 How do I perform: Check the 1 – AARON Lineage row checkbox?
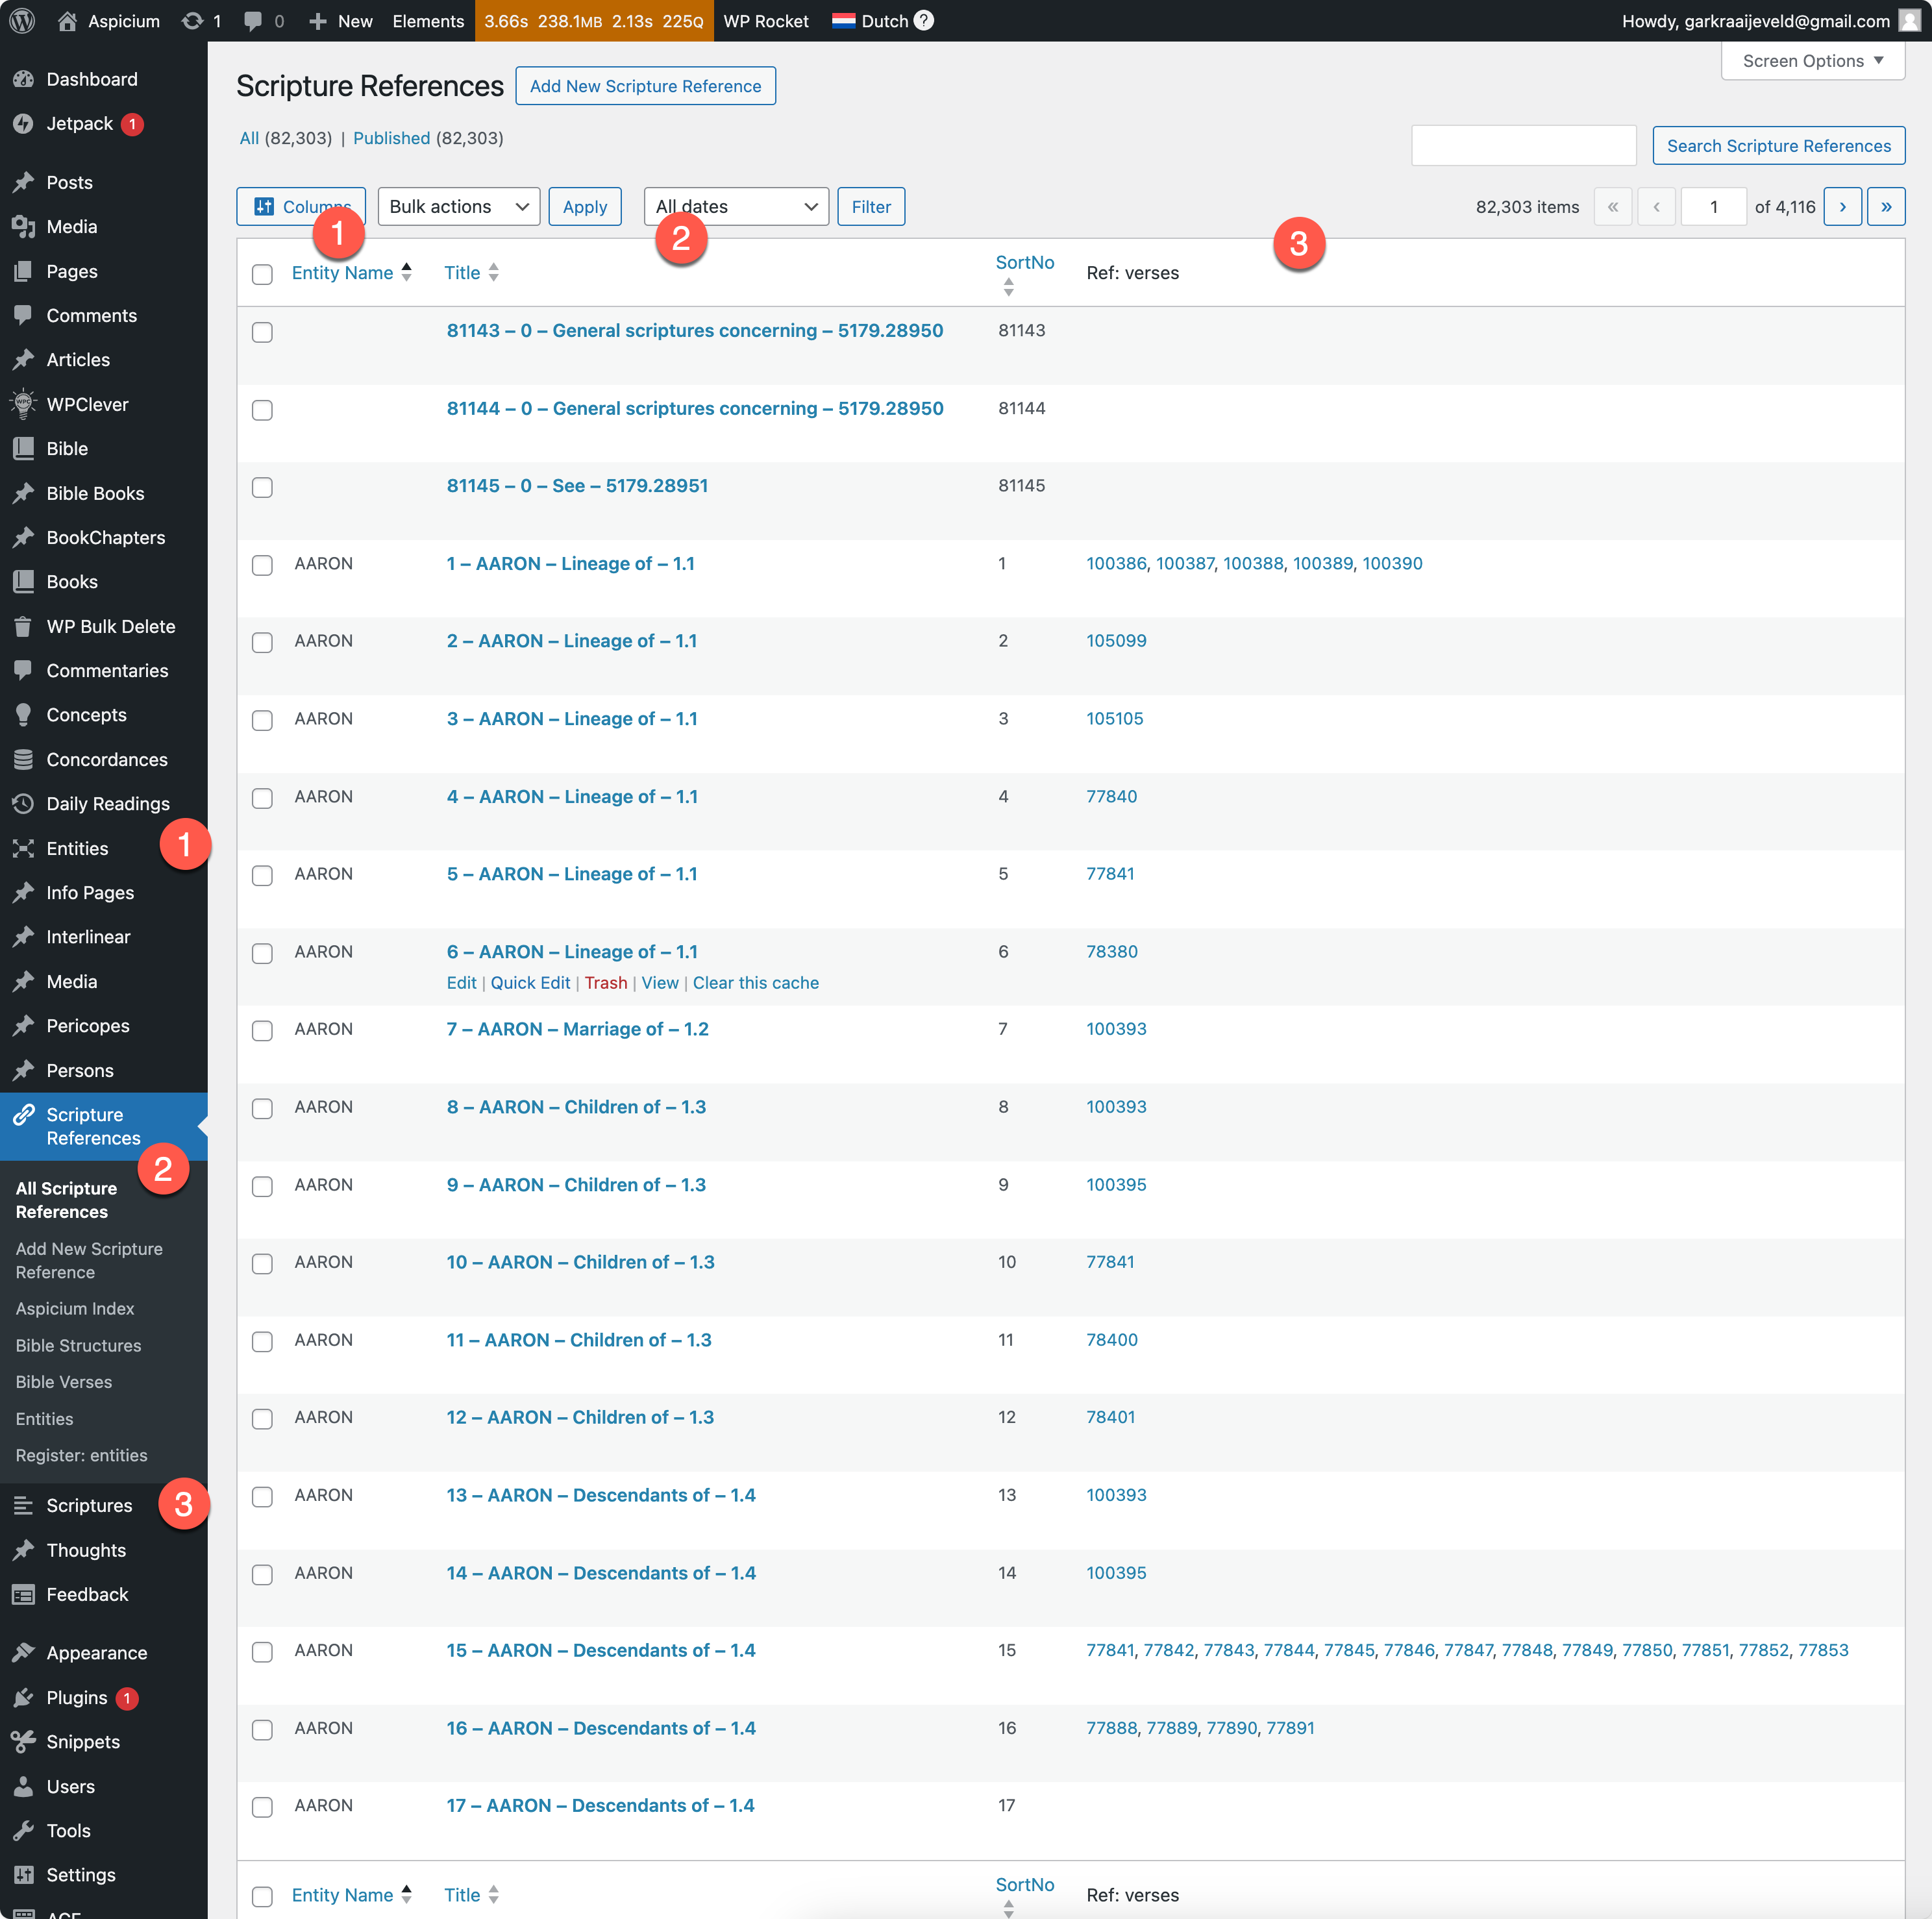[262, 565]
